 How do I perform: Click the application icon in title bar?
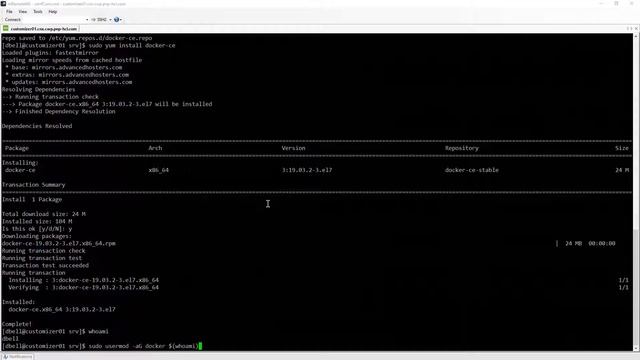tap(4, 4)
